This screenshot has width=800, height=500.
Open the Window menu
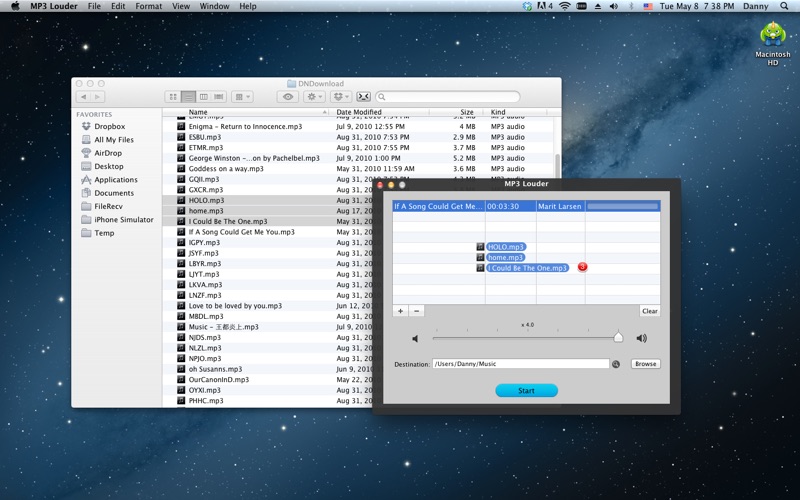tap(214, 6)
